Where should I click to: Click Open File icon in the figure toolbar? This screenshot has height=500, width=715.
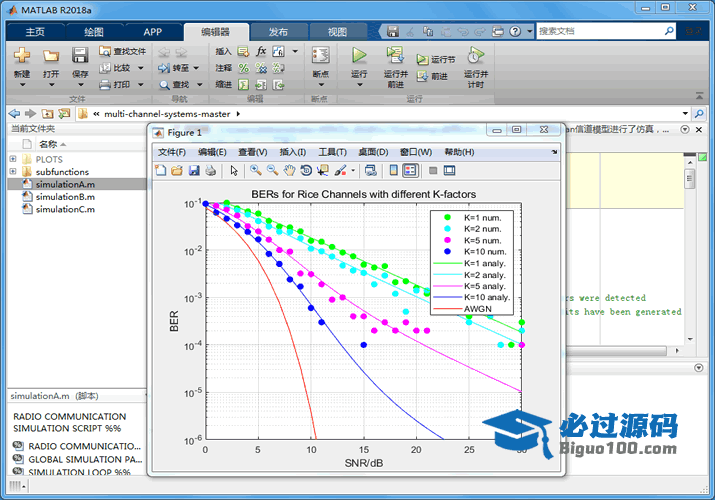point(177,170)
